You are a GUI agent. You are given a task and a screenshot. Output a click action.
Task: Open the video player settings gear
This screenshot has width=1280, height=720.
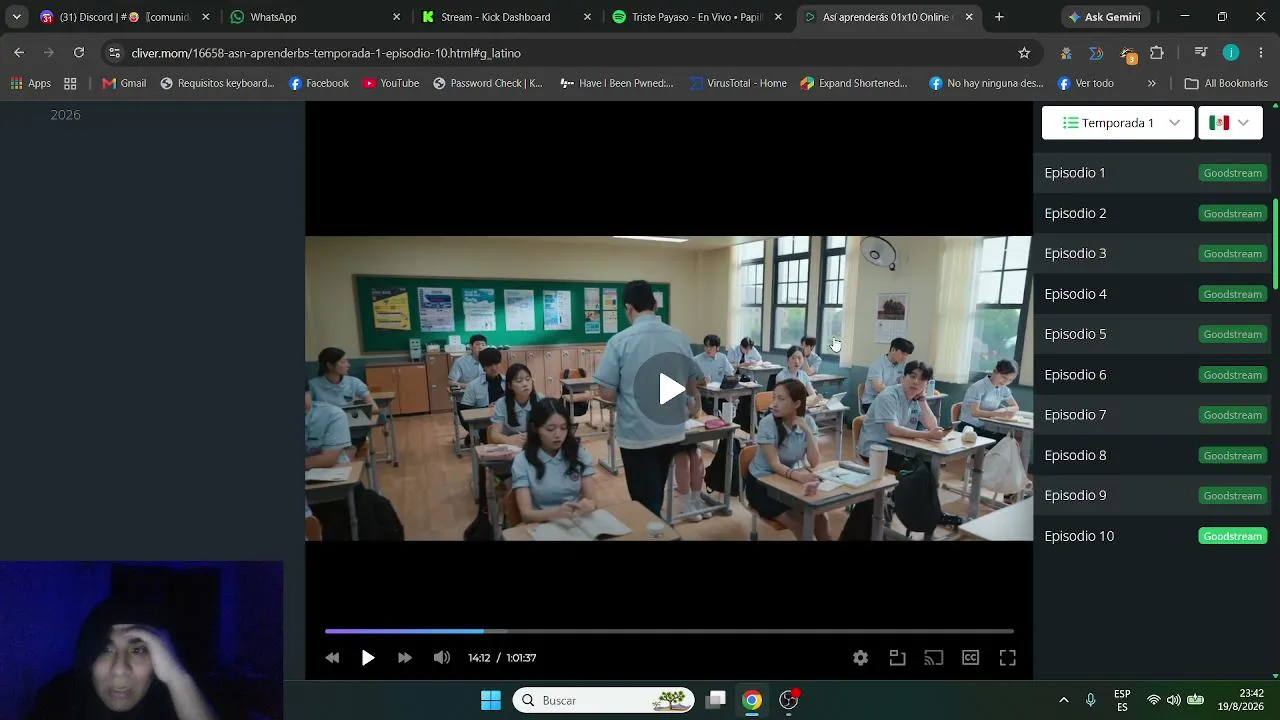click(x=860, y=658)
